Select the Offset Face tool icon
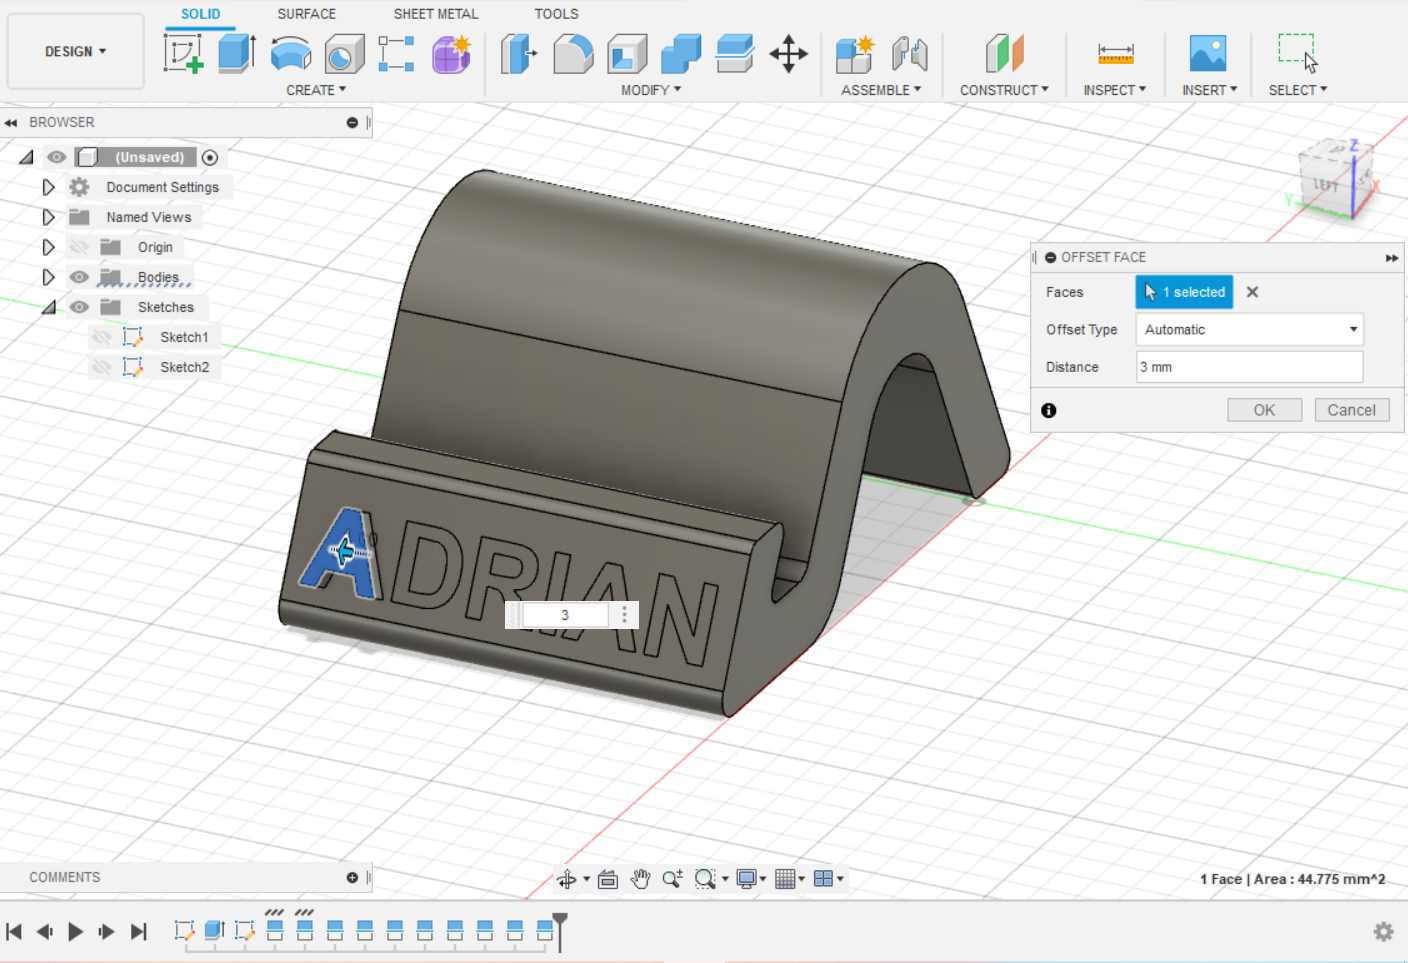The width and height of the screenshot is (1408, 963). click(x=735, y=54)
